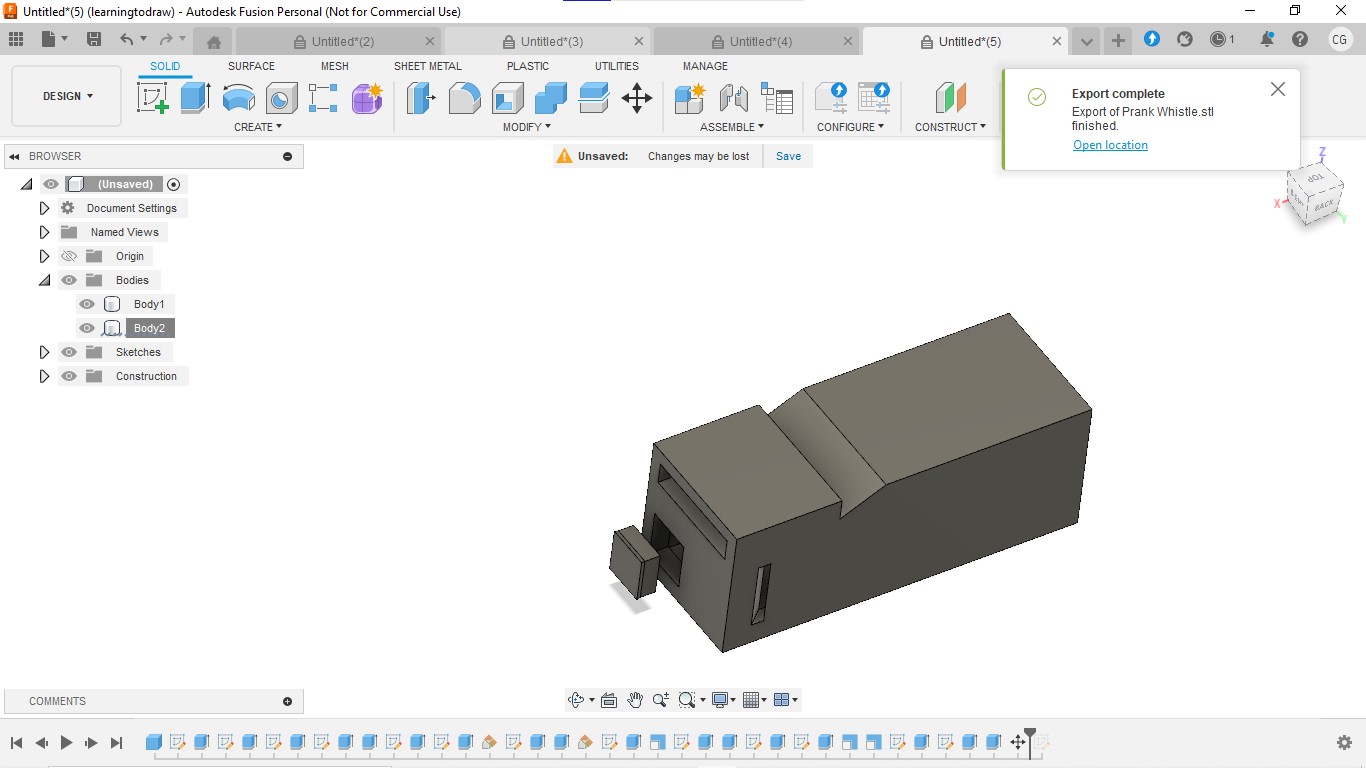Select the Joint tool
This screenshot has width=1366, height=768.
coord(734,98)
